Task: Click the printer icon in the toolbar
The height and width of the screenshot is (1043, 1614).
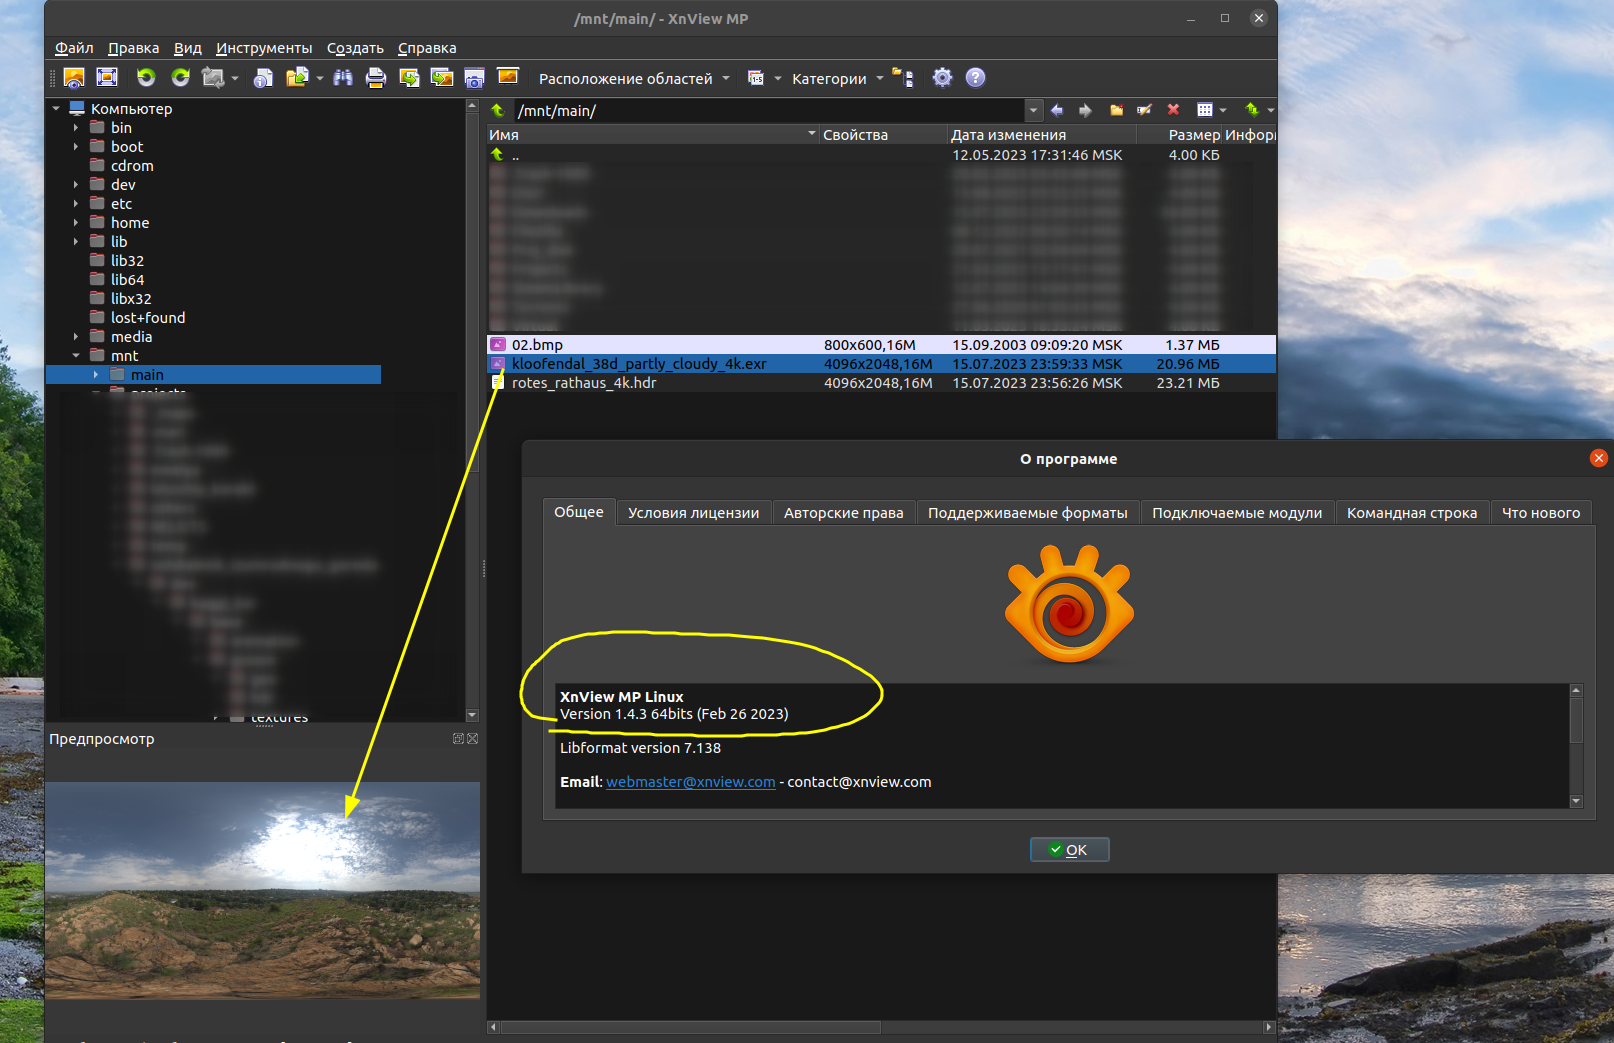Action: [376, 78]
